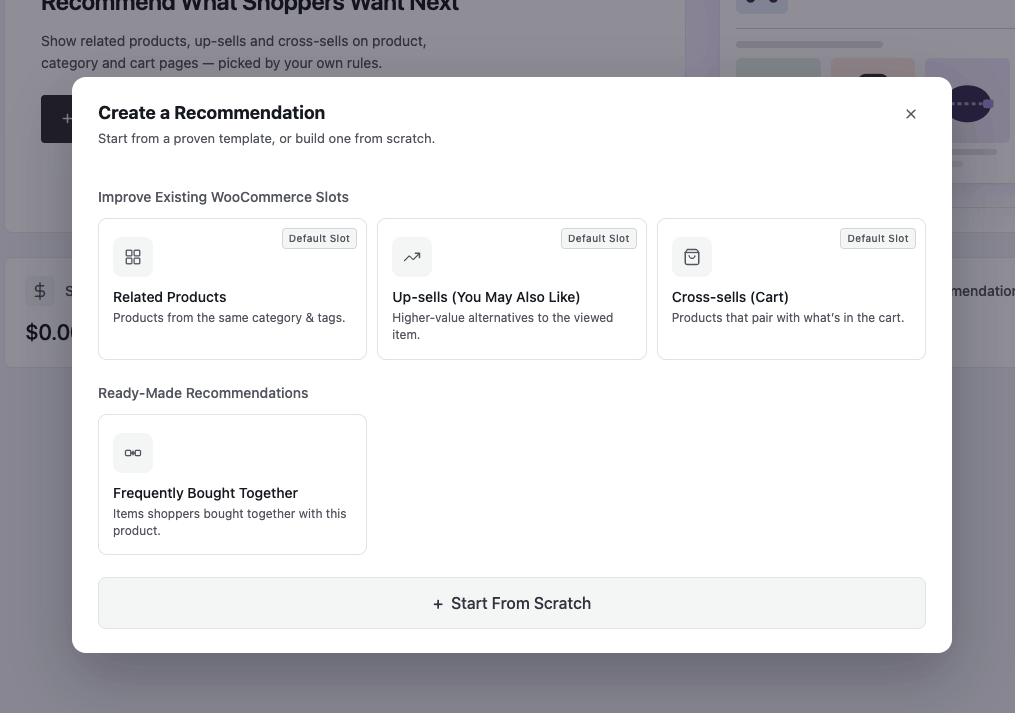Click 'Products that pair with what's in the cart.'
This screenshot has height=713, width=1015.
[788, 318]
